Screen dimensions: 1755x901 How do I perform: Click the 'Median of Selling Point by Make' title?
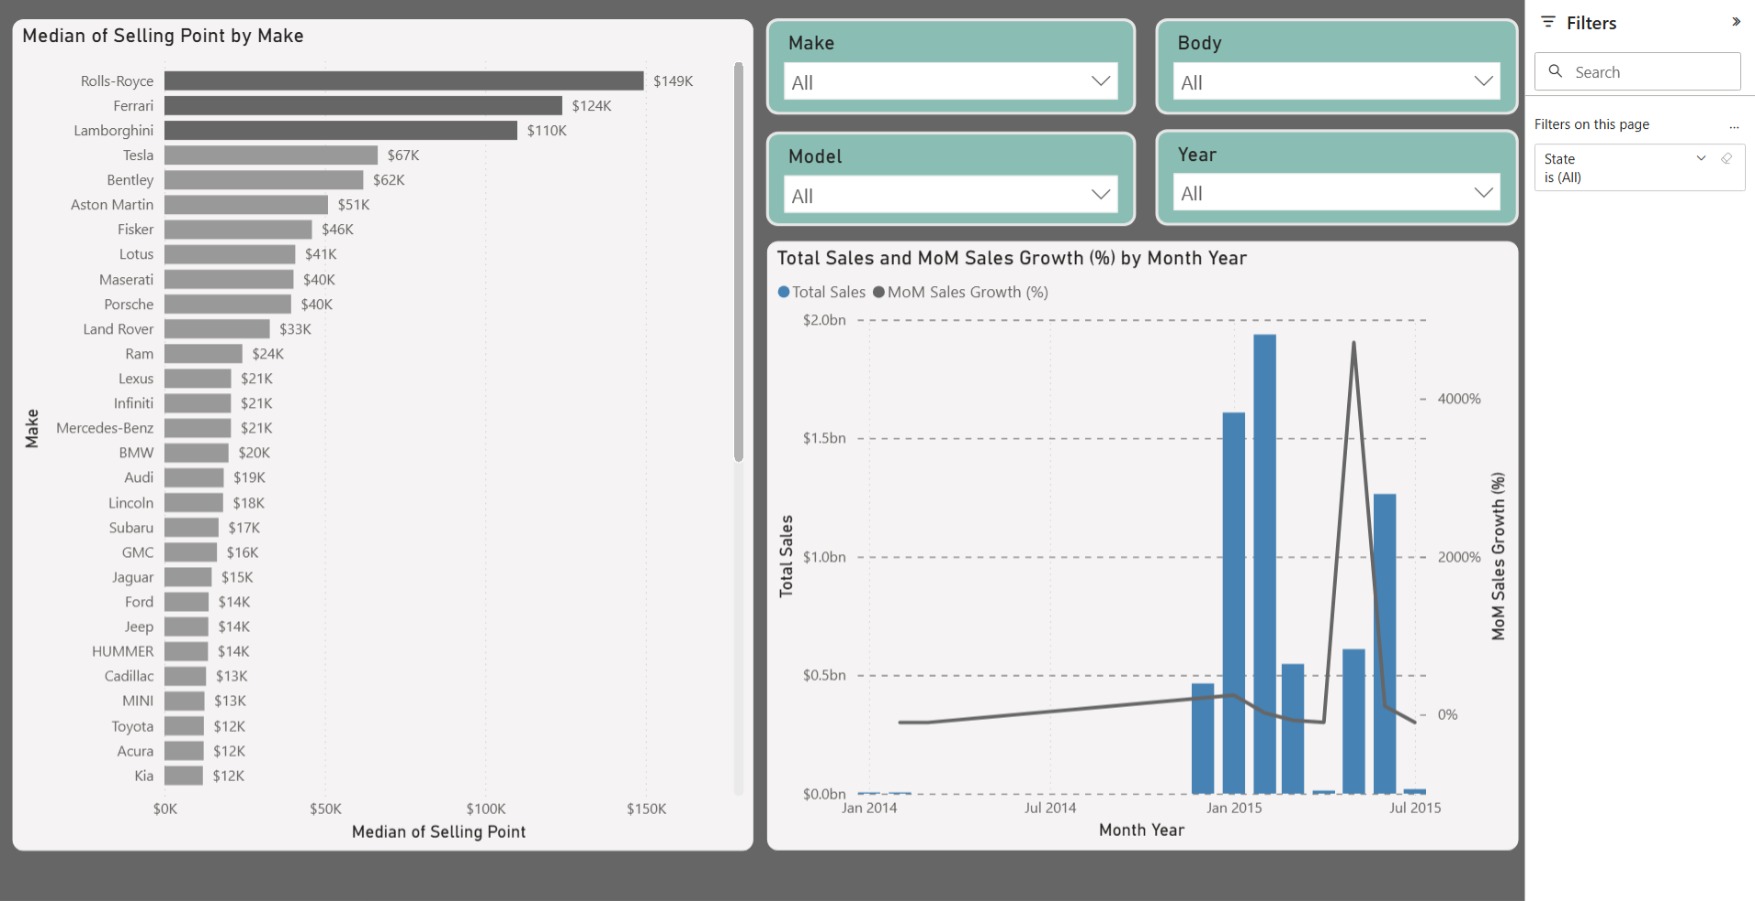coord(163,35)
